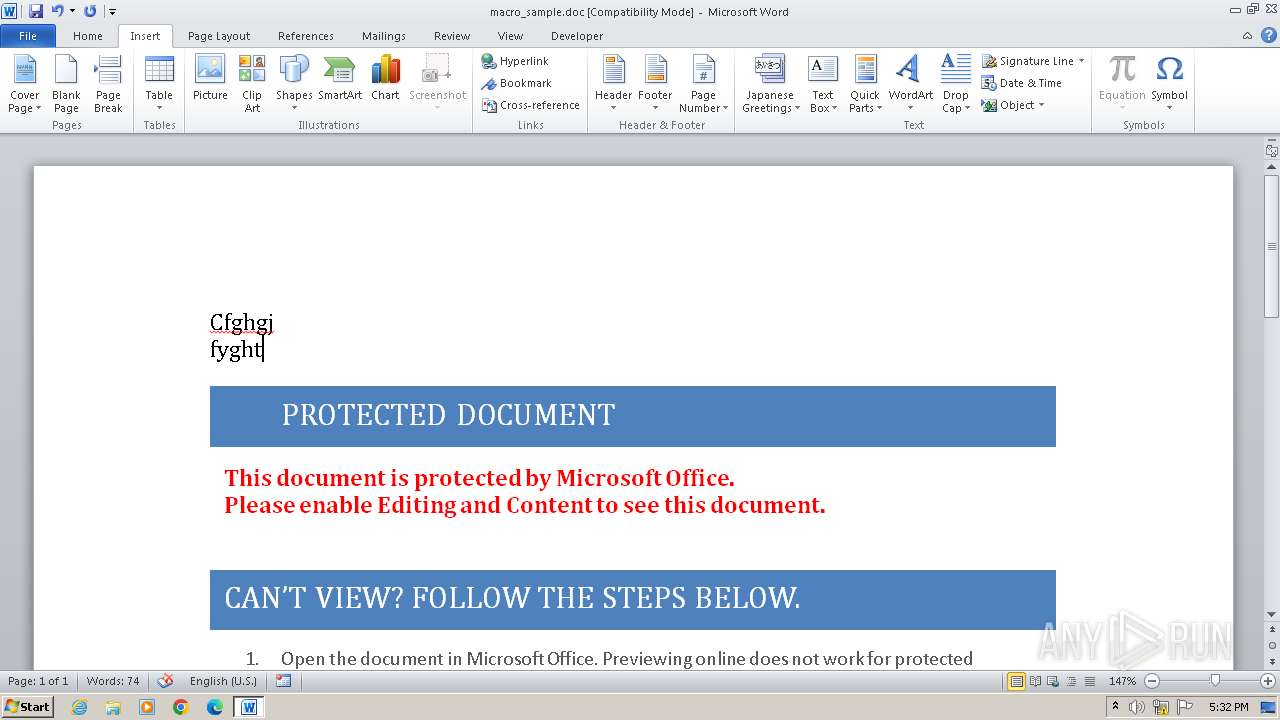Switch to the View tab
The width and height of the screenshot is (1280, 720).
(x=510, y=36)
